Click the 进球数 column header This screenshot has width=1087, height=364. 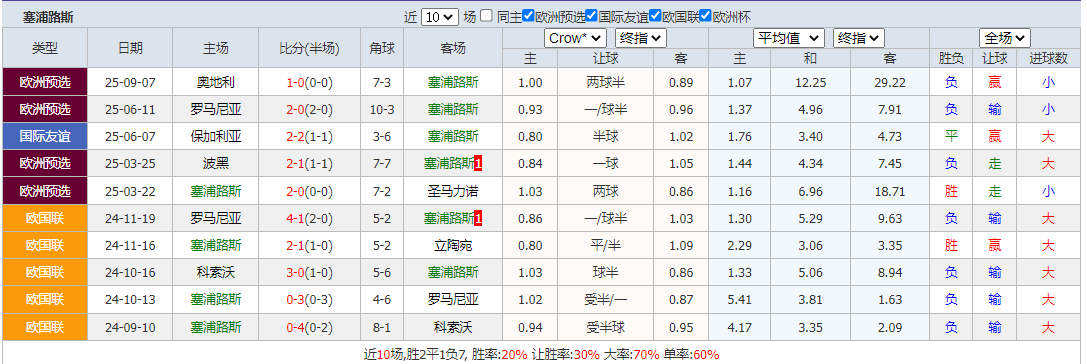point(1048,59)
